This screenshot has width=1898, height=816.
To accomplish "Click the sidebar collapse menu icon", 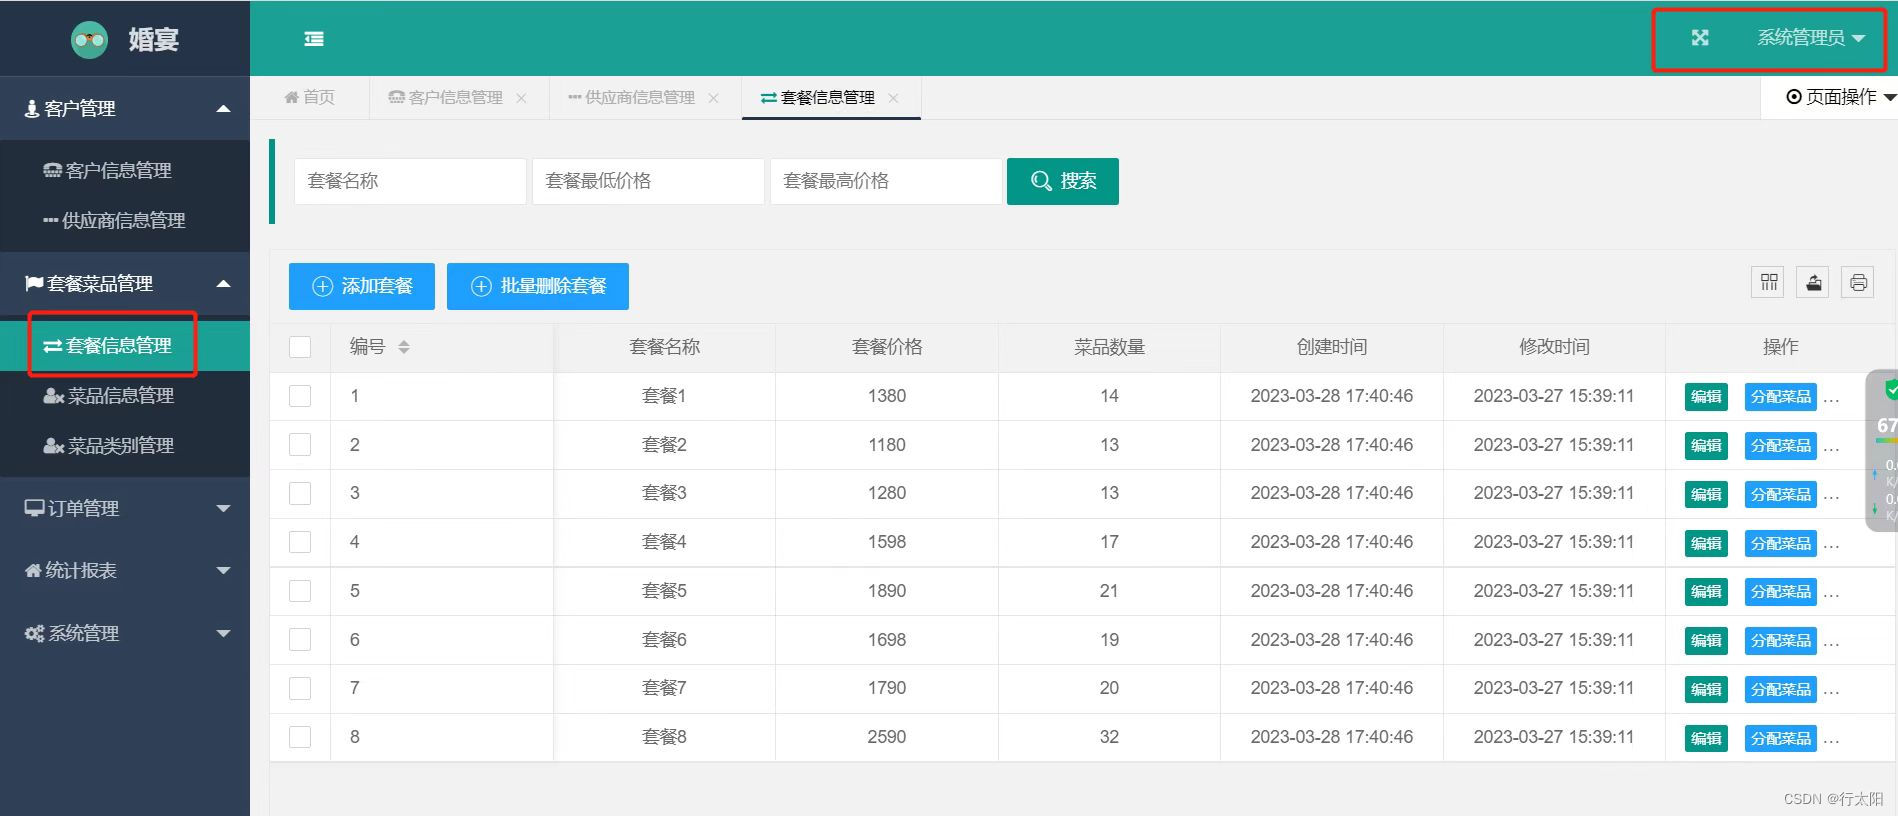I will [314, 39].
